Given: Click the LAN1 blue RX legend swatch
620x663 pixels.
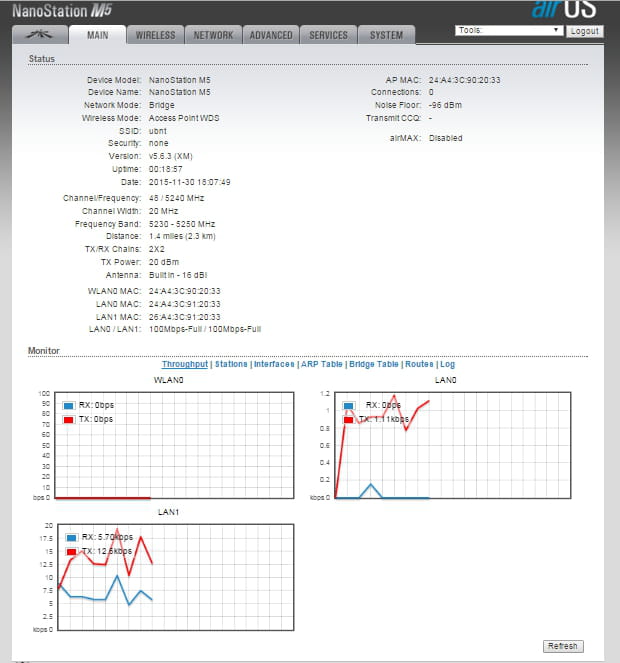Looking at the screenshot, I should 71,537.
